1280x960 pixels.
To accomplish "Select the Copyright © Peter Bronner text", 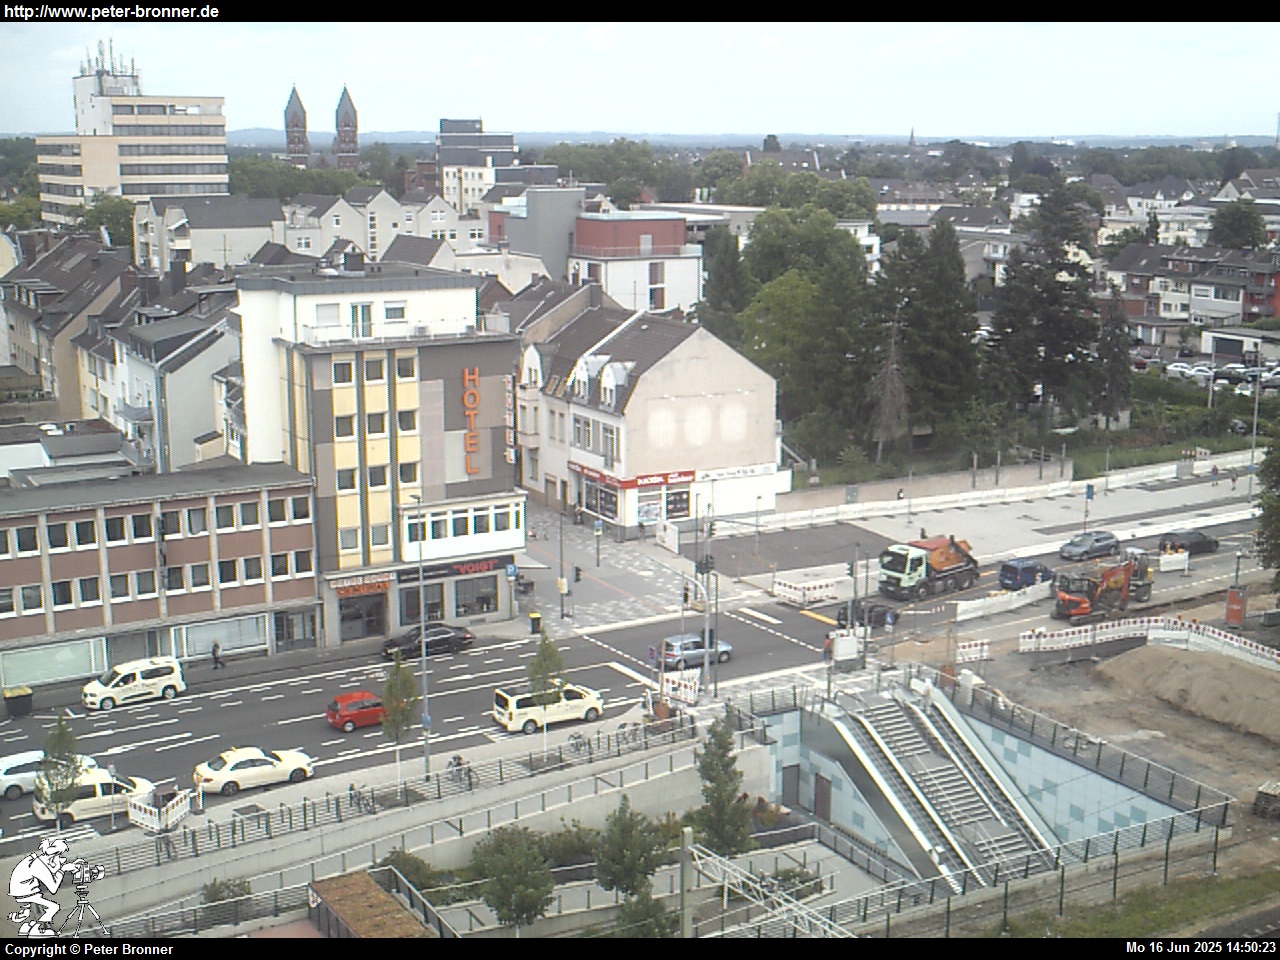I will (89, 949).
